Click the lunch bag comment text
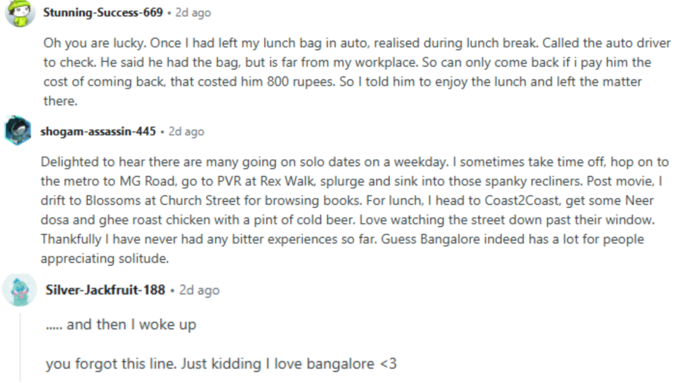 pyautogui.click(x=357, y=72)
